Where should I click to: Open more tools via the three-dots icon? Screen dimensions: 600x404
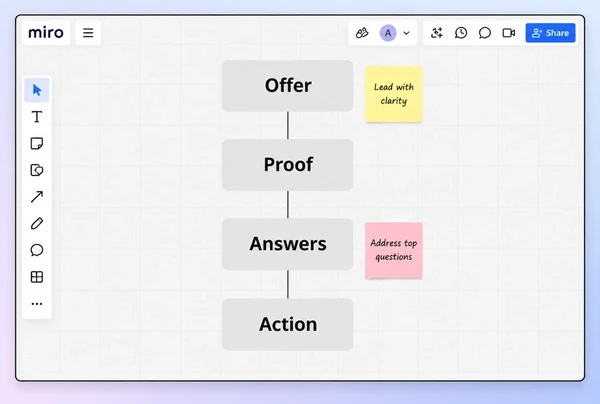[x=37, y=304]
